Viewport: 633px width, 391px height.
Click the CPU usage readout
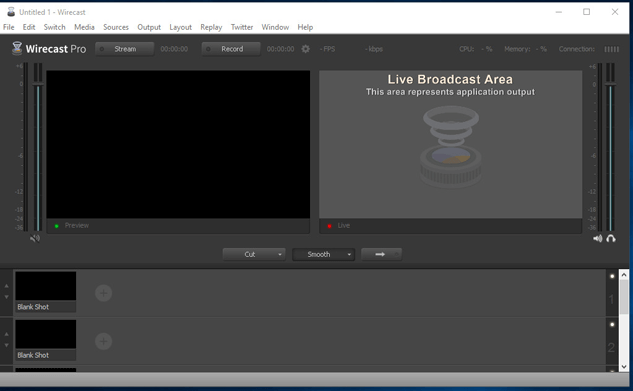[476, 49]
